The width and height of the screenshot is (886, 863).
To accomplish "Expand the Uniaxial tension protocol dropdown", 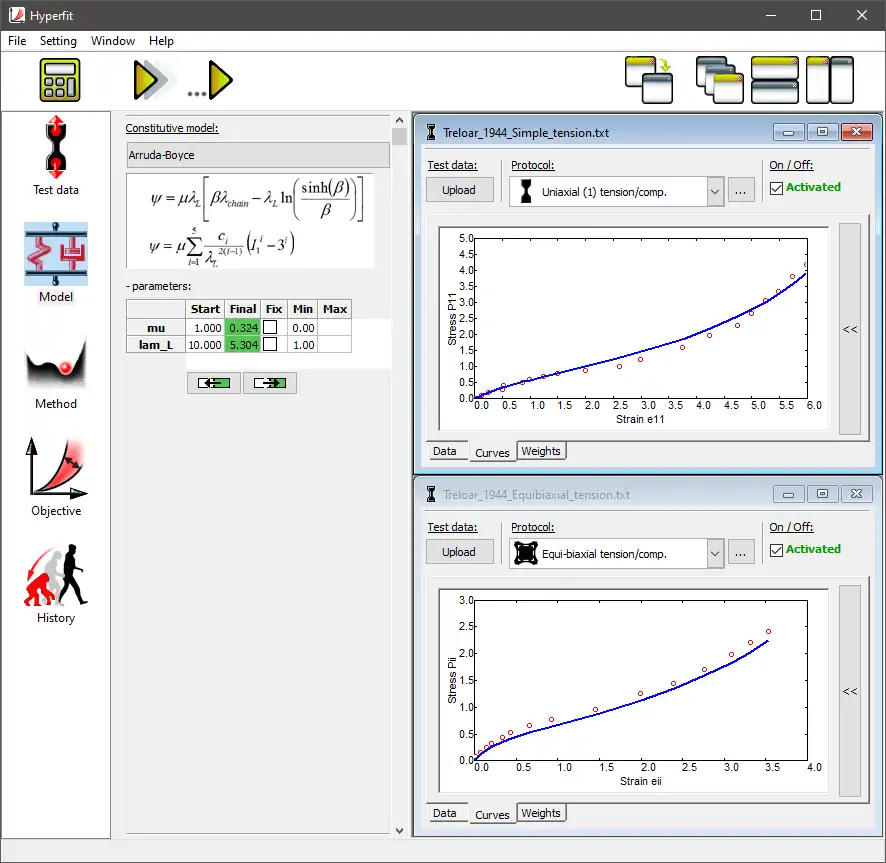I will (715, 192).
